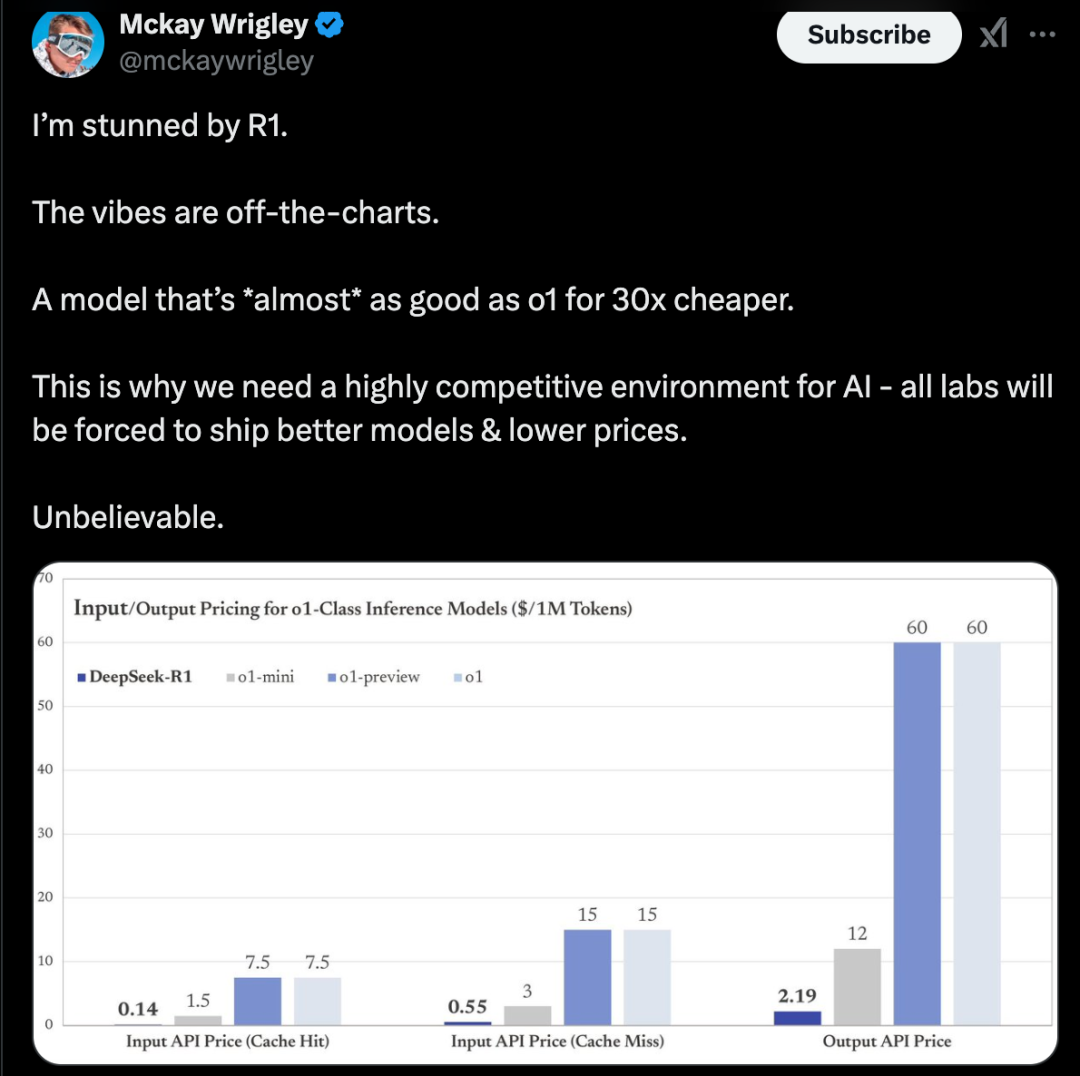Screen dimensions: 1080x1076
Task: Click the o1-preview 7.5 cache hit bar
Action: pos(257,1001)
